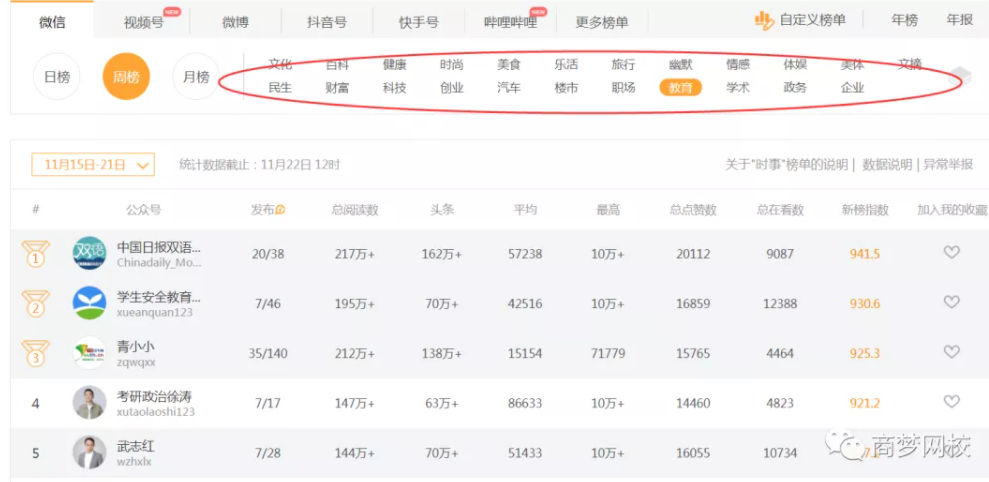The width and height of the screenshot is (989, 482).
Task: Select the 楼市 category
Action: [566, 88]
